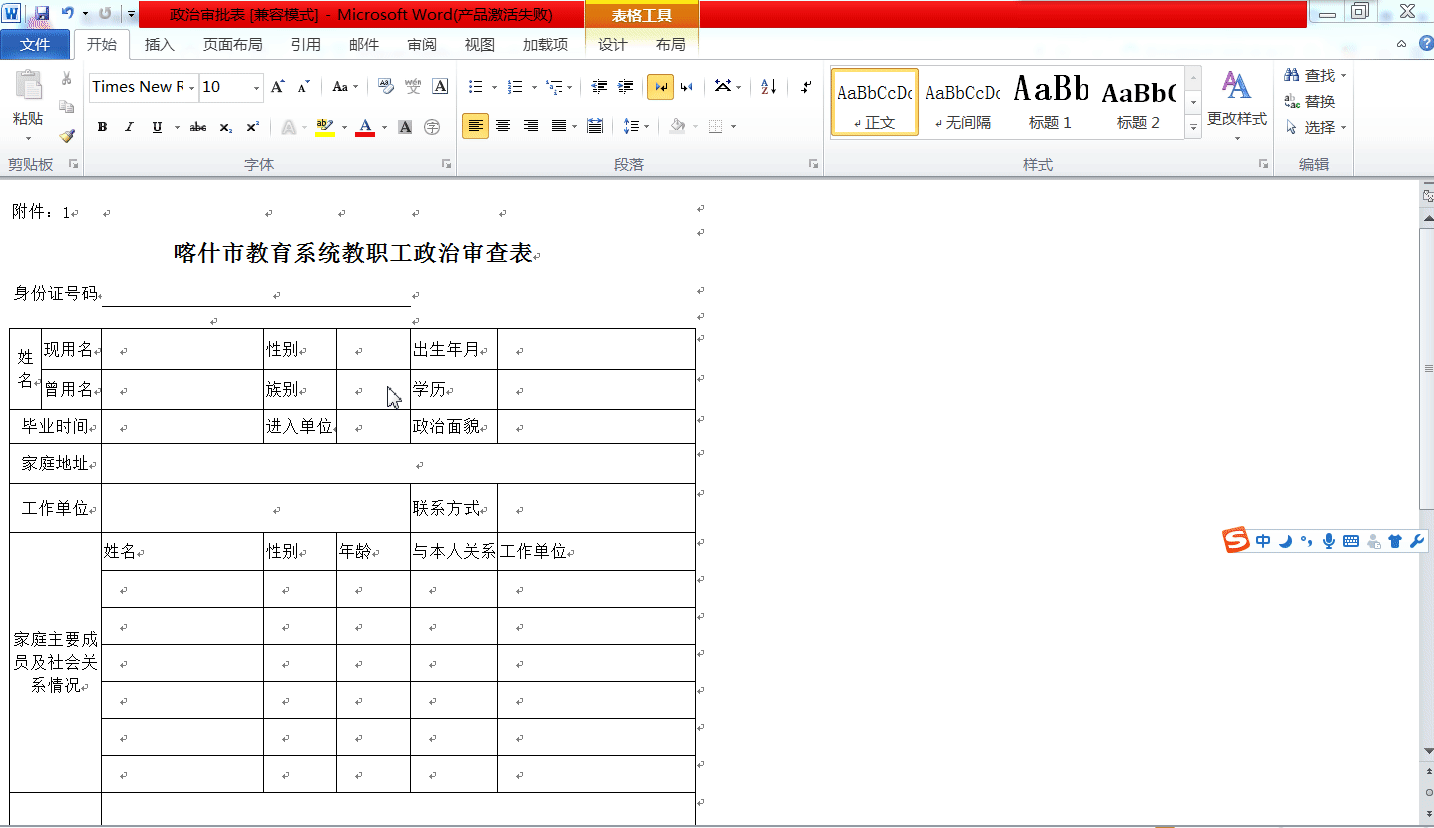Select the underline tool
Viewport: 1434px width, 828px height.
pyautogui.click(x=157, y=126)
